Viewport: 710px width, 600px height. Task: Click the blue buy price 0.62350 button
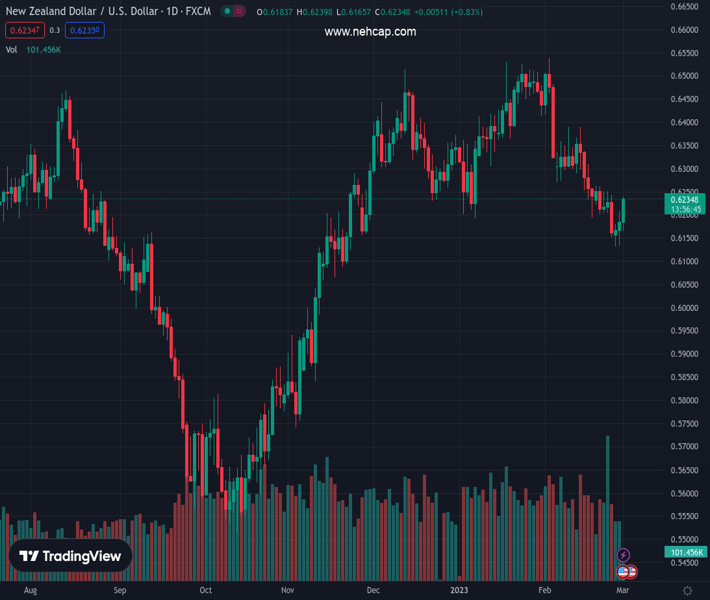point(84,30)
